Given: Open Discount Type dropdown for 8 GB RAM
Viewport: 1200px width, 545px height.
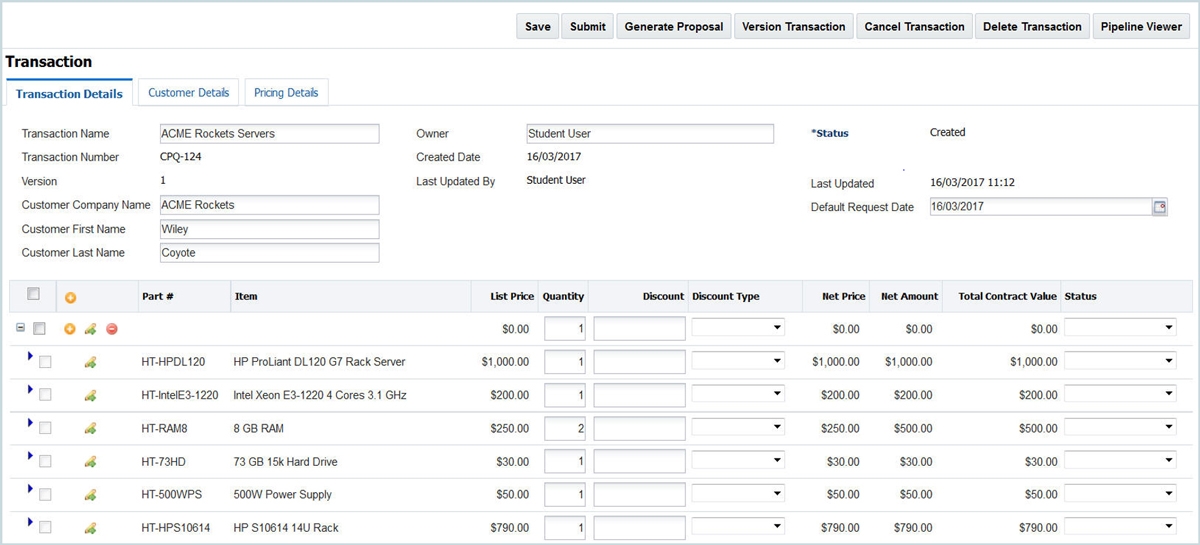Looking at the screenshot, I should [738, 427].
